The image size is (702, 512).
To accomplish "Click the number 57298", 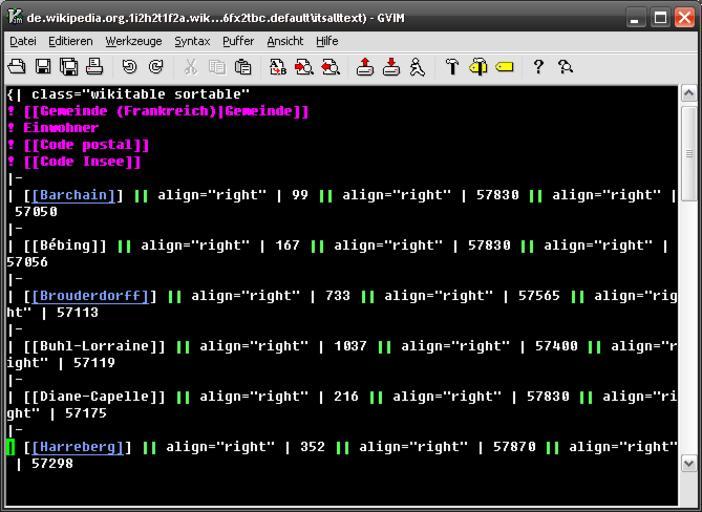I will coord(52,464).
